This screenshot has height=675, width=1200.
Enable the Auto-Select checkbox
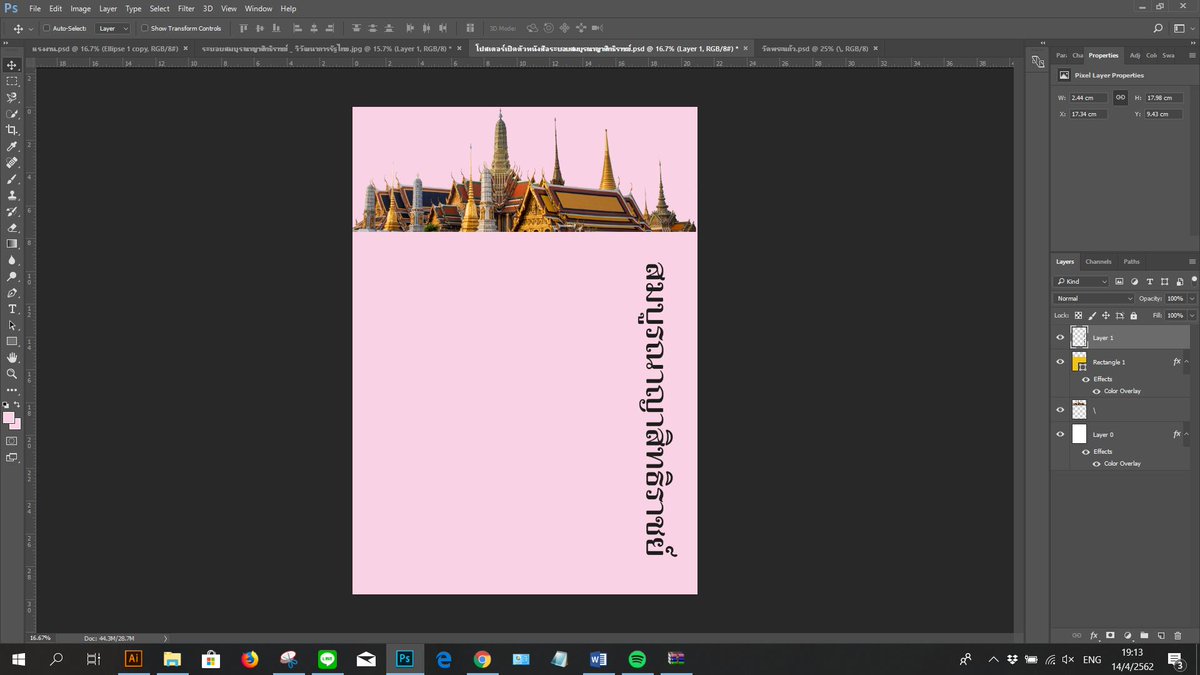pos(46,28)
